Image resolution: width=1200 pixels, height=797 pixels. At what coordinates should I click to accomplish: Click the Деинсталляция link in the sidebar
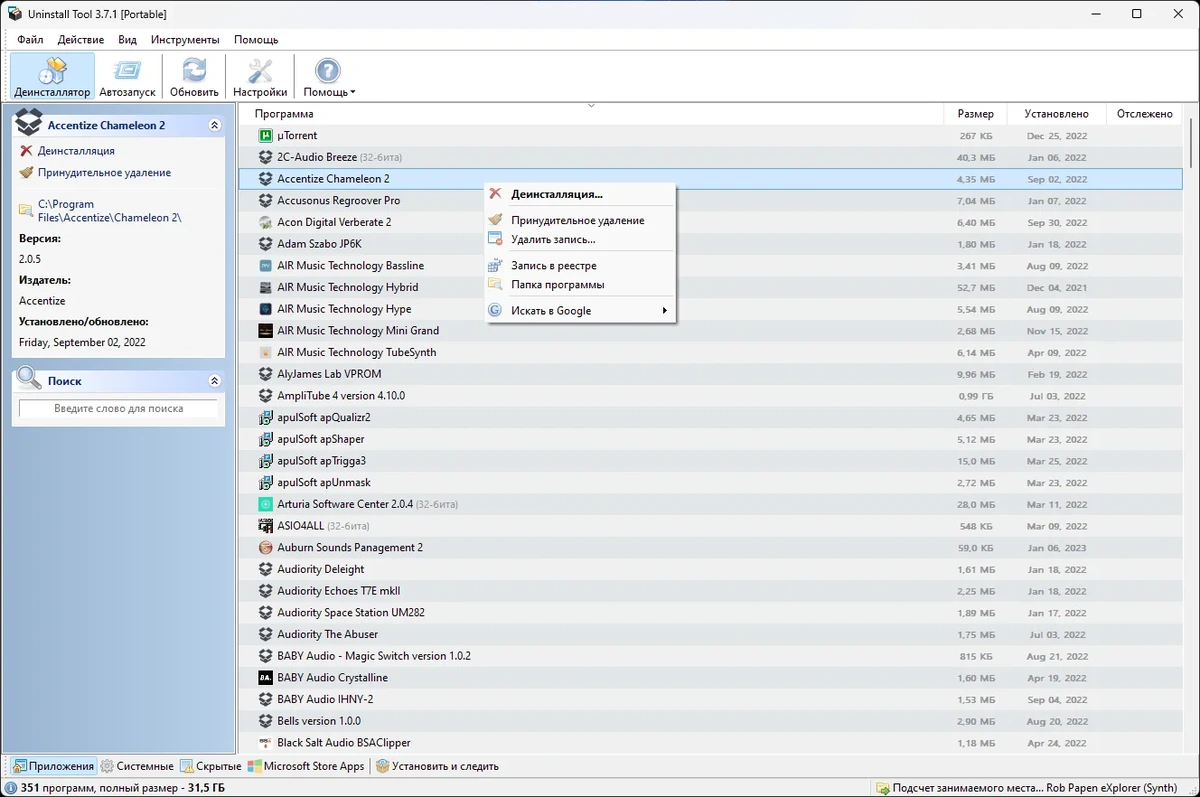coord(76,151)
